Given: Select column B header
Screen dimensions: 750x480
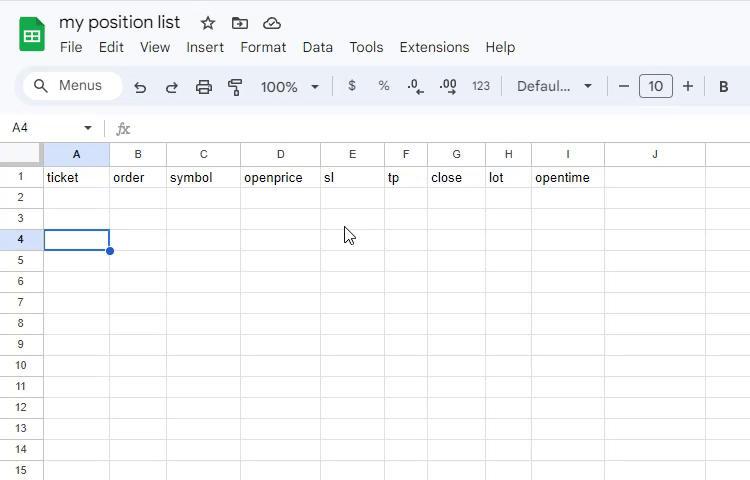Looking at the screenshot, I should point(138,154).
